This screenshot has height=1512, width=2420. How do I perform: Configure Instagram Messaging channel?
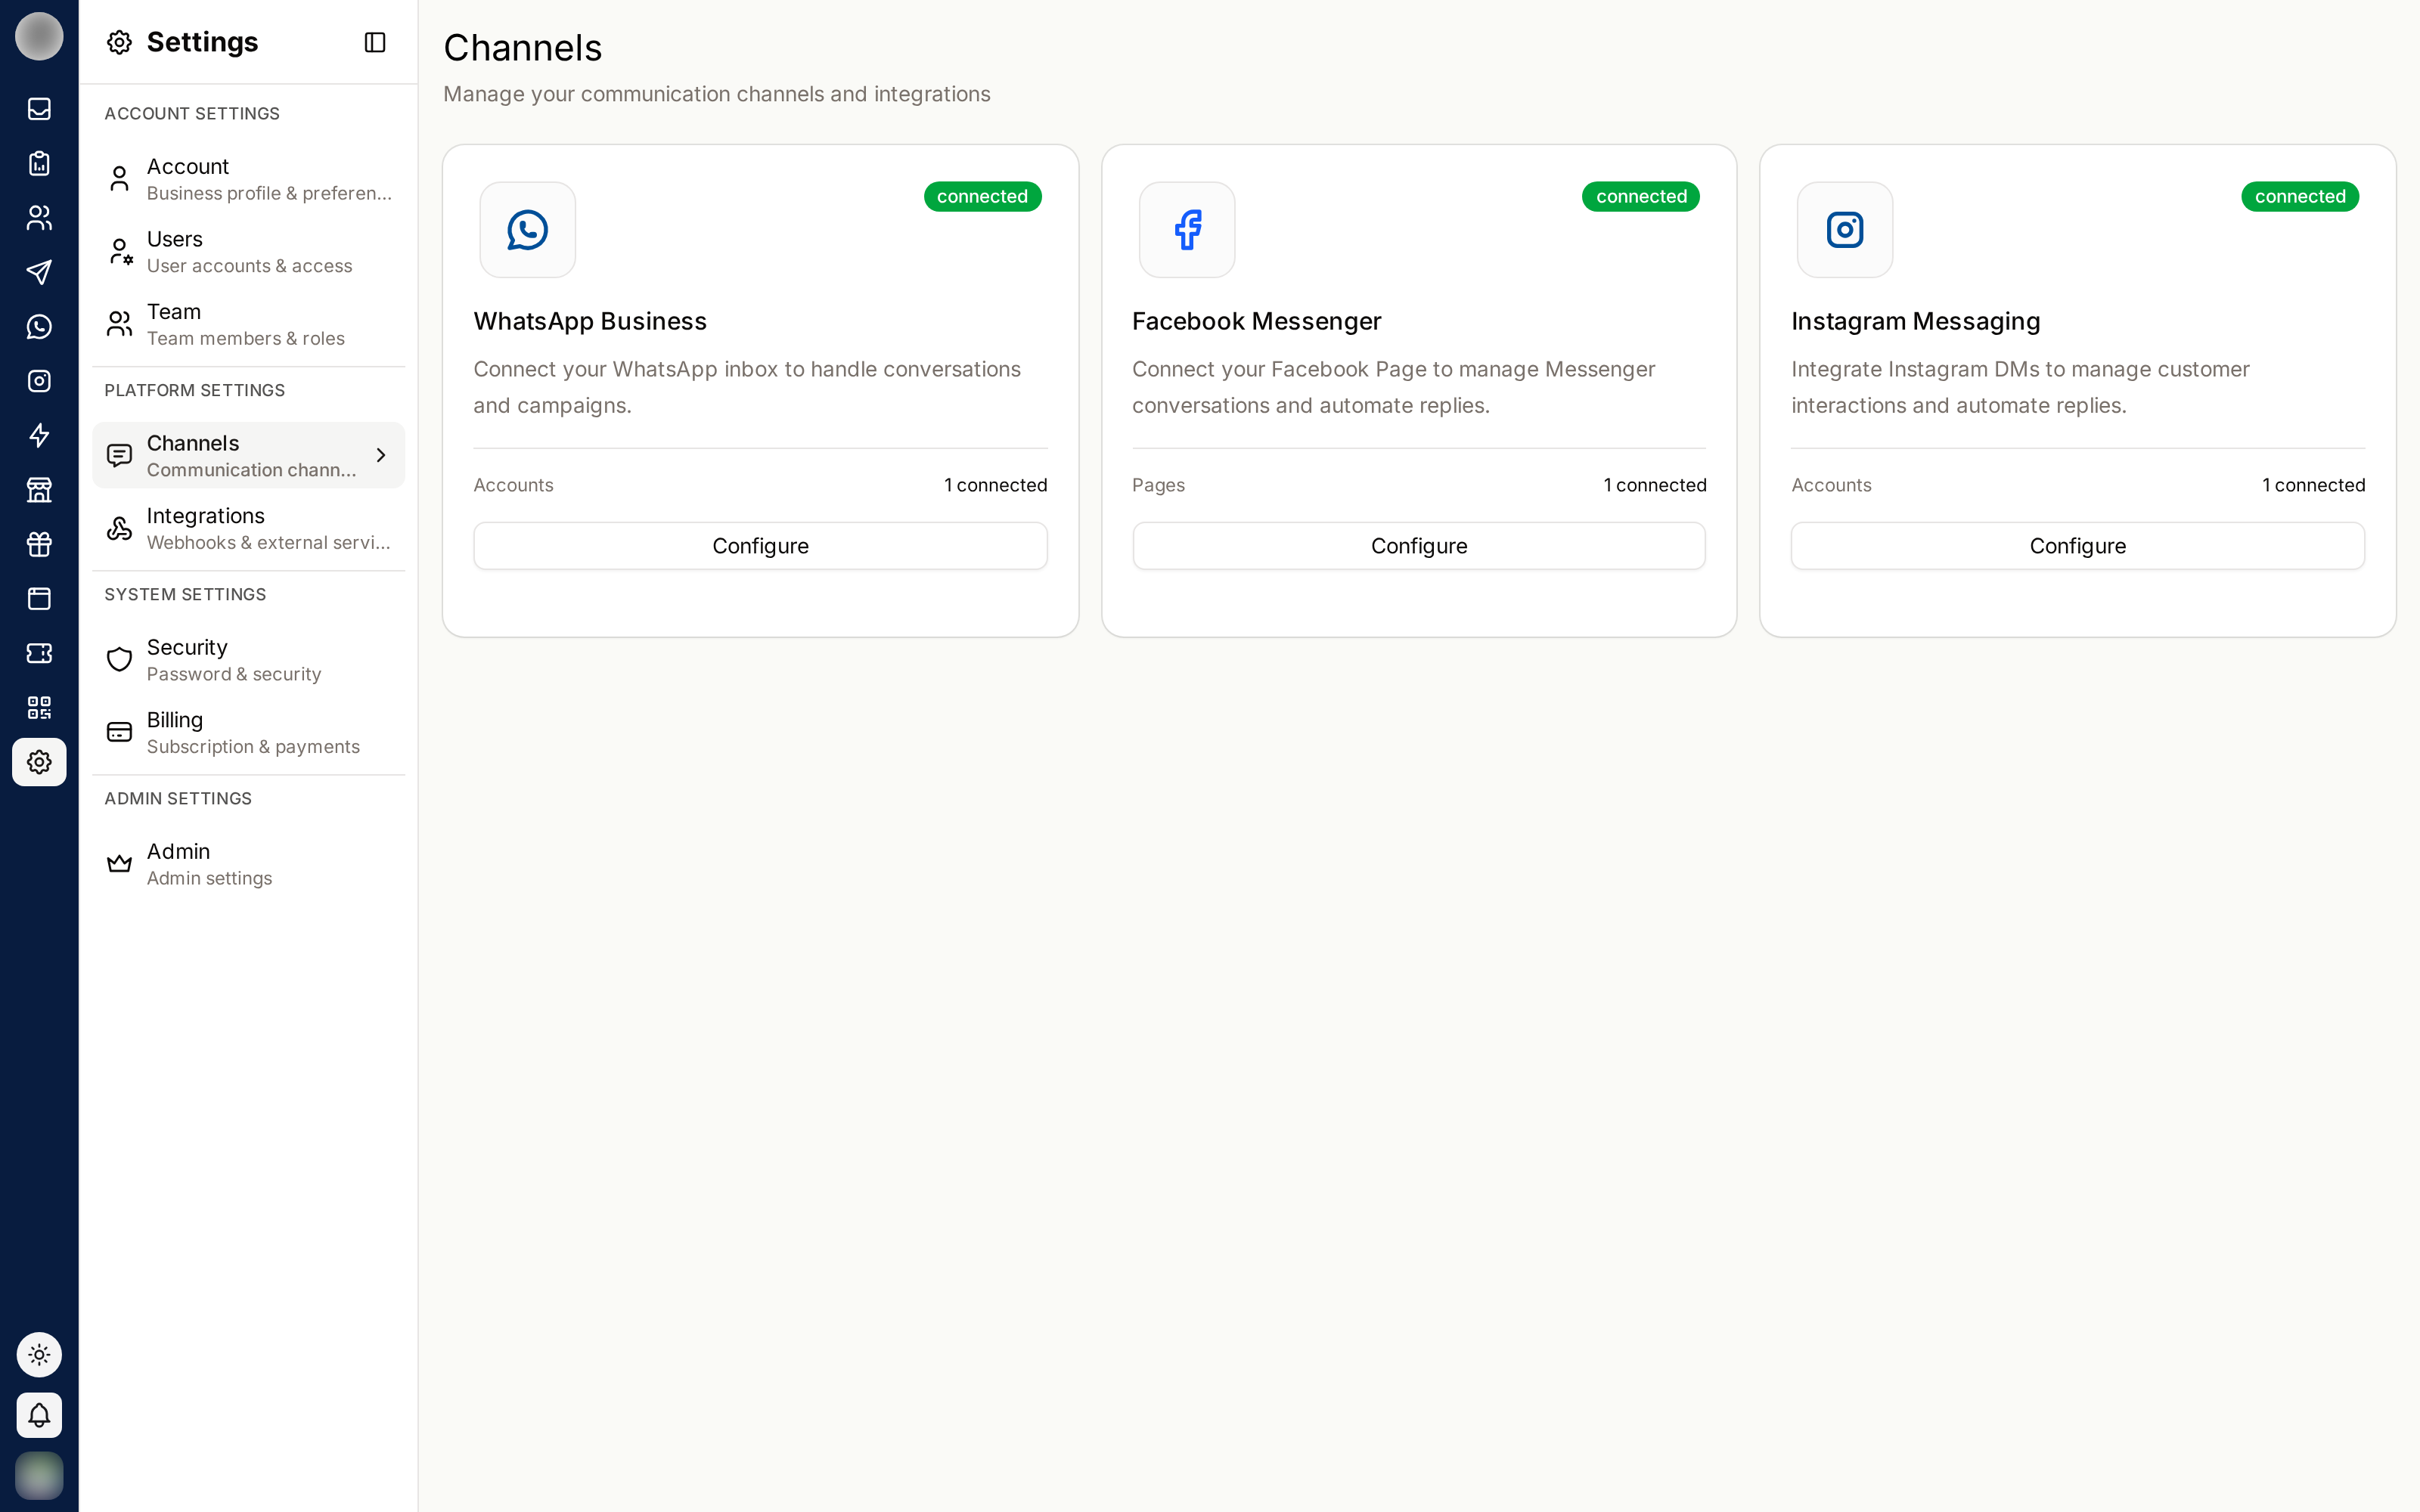(x=2078, y=546)
